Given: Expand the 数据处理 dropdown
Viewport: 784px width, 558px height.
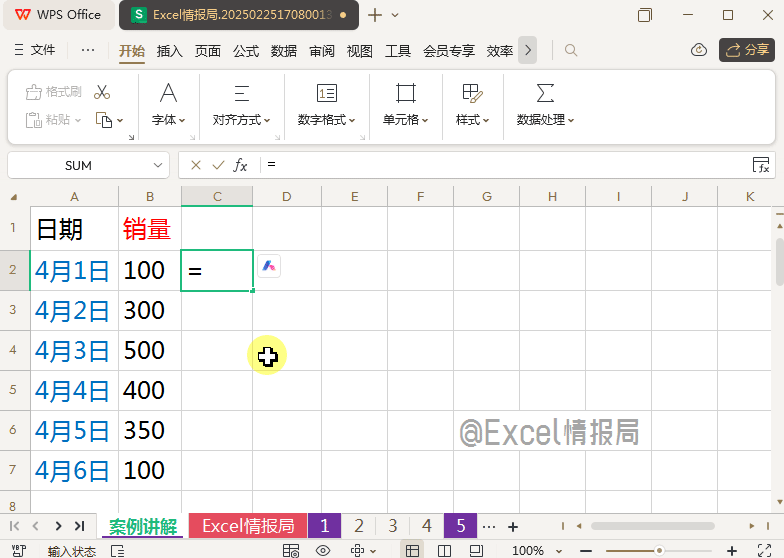Looking at the screenshot, I should pyautogui.click(x=545, y=119).
